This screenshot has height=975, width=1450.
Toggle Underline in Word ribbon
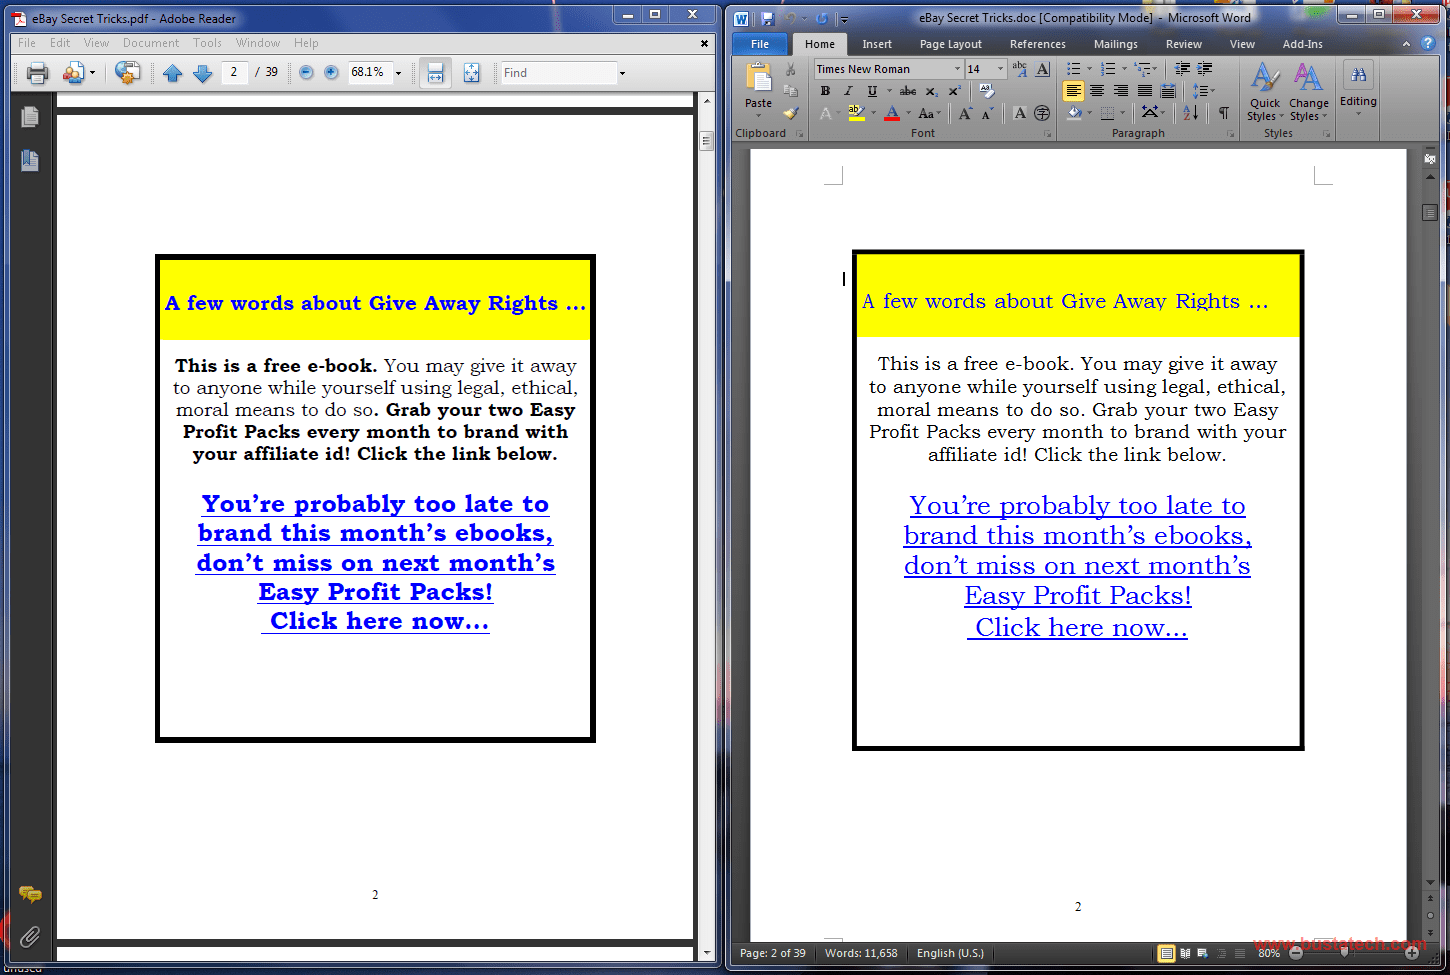tap(871, 91)
